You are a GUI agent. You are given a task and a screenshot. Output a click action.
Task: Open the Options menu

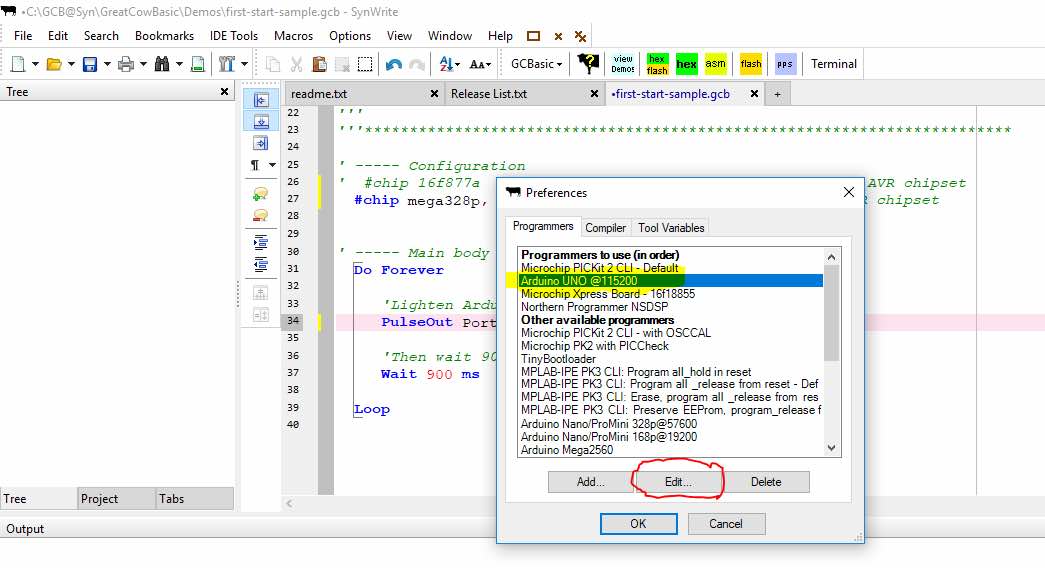click(x=350, y=36)
